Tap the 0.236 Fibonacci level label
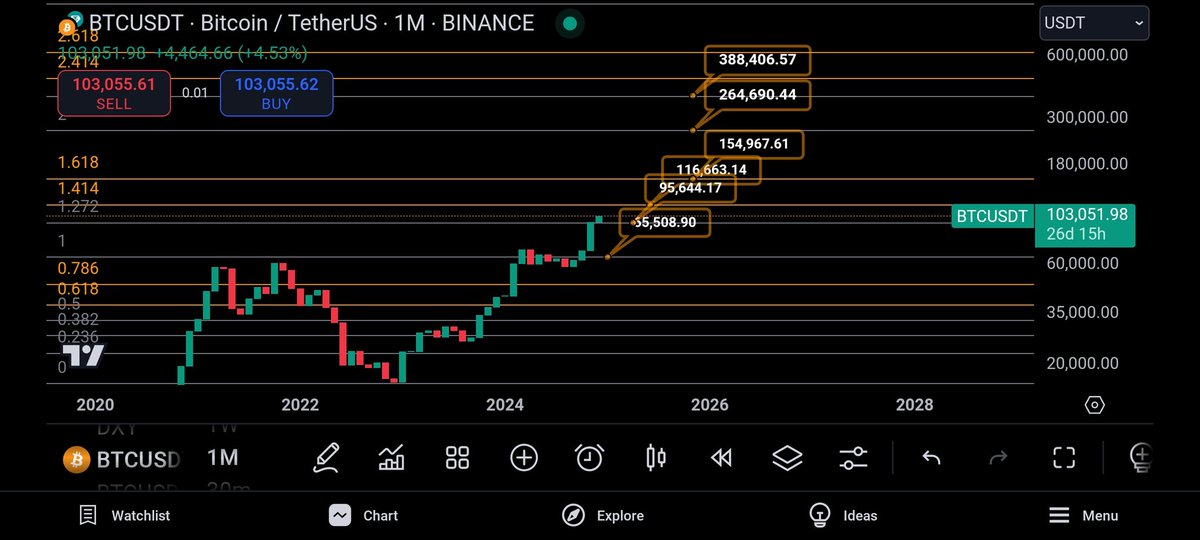The image size is (1200, 540). coord(78,337)
